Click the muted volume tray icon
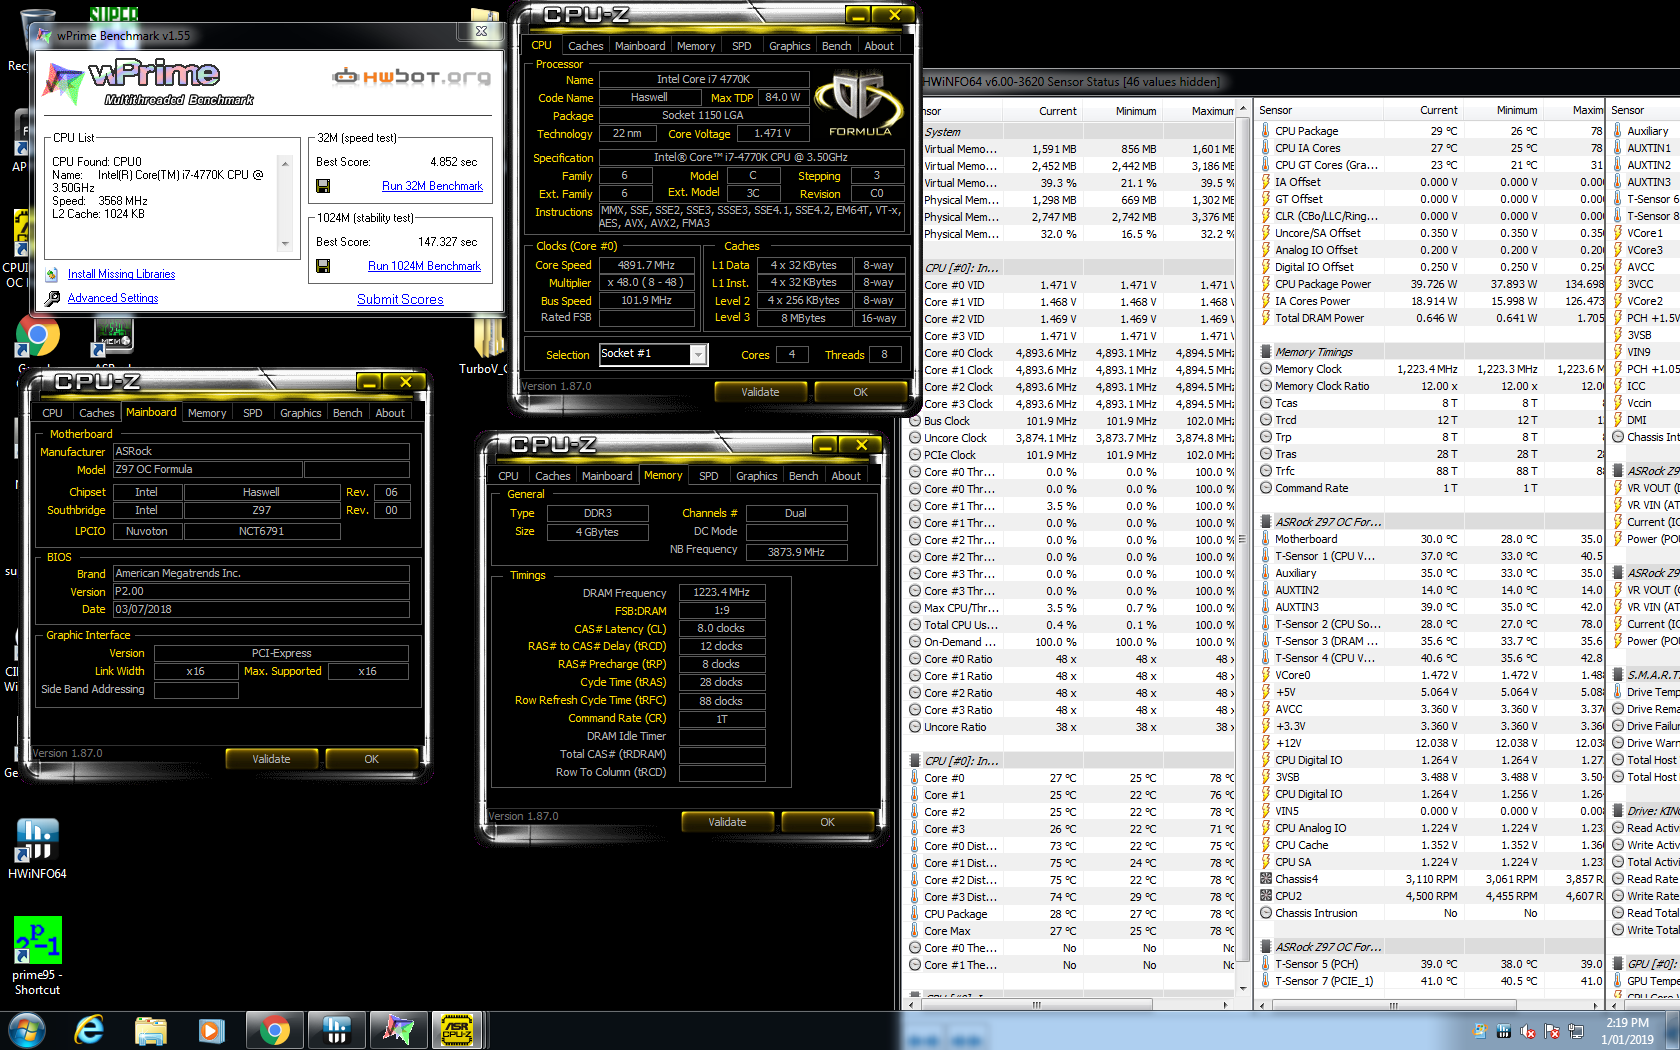 click(x=1528, y=1031)
